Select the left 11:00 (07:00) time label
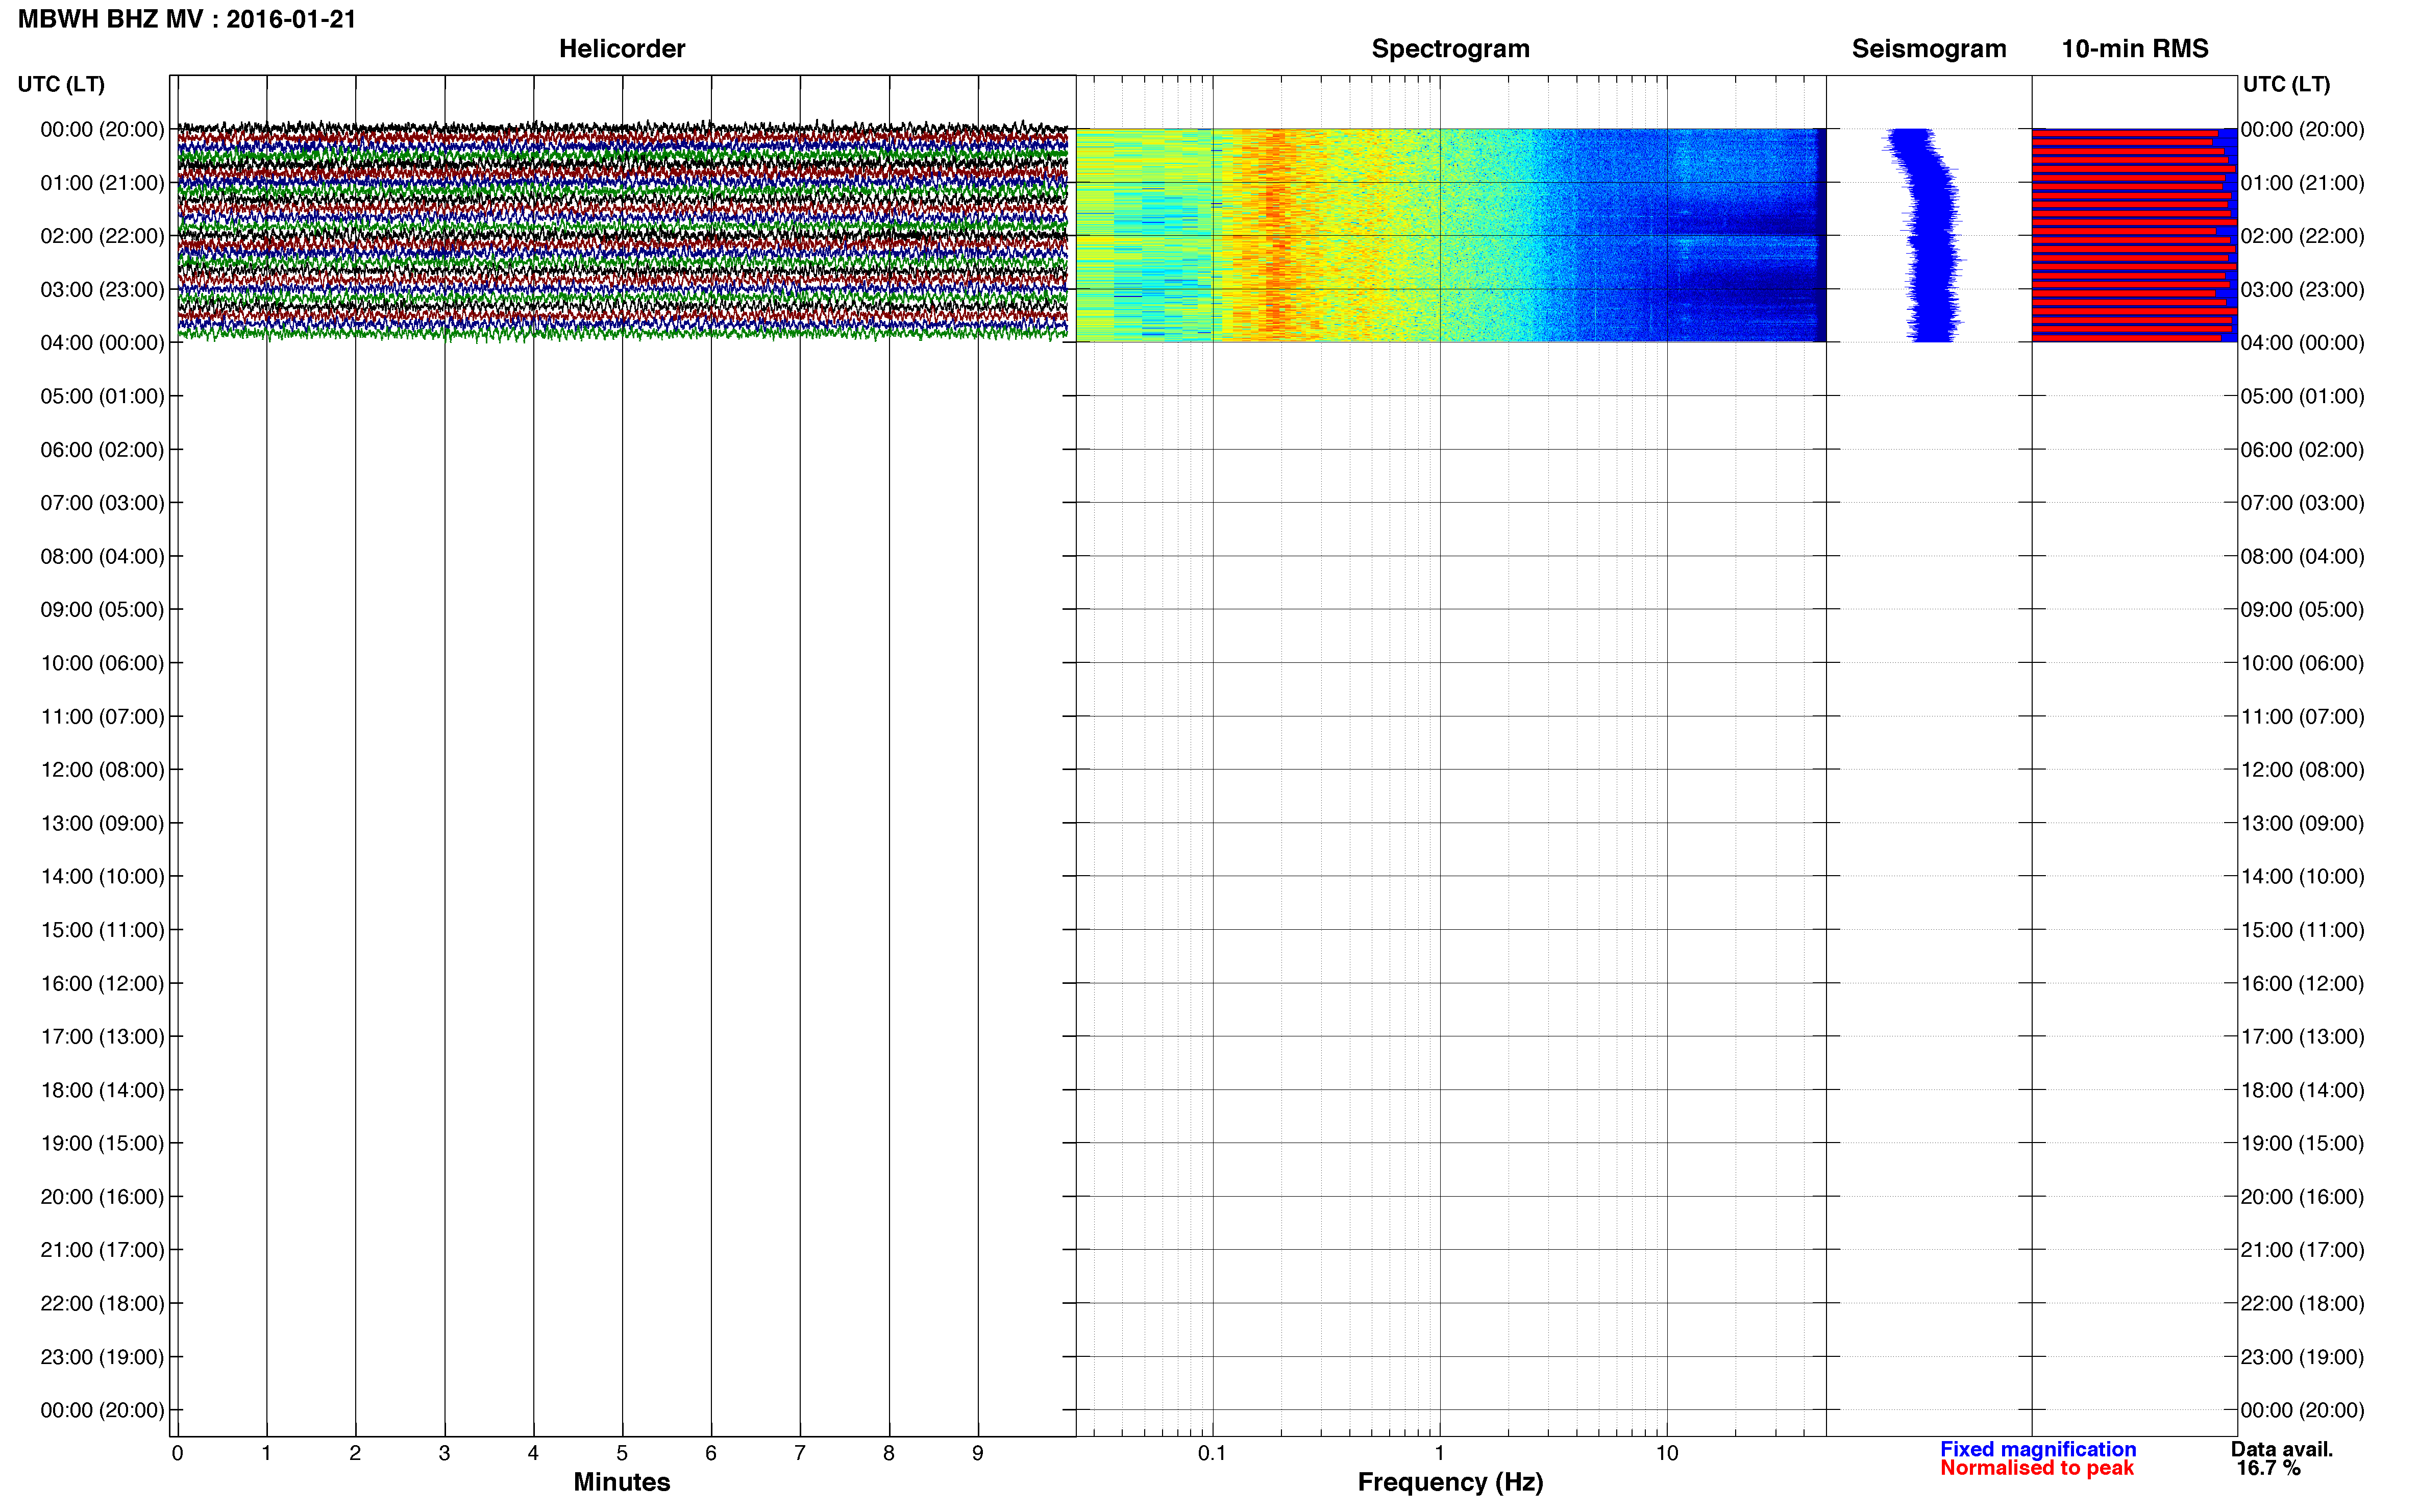The width and height of the screenshot is (2419, 1512). [x=102, y=716]
